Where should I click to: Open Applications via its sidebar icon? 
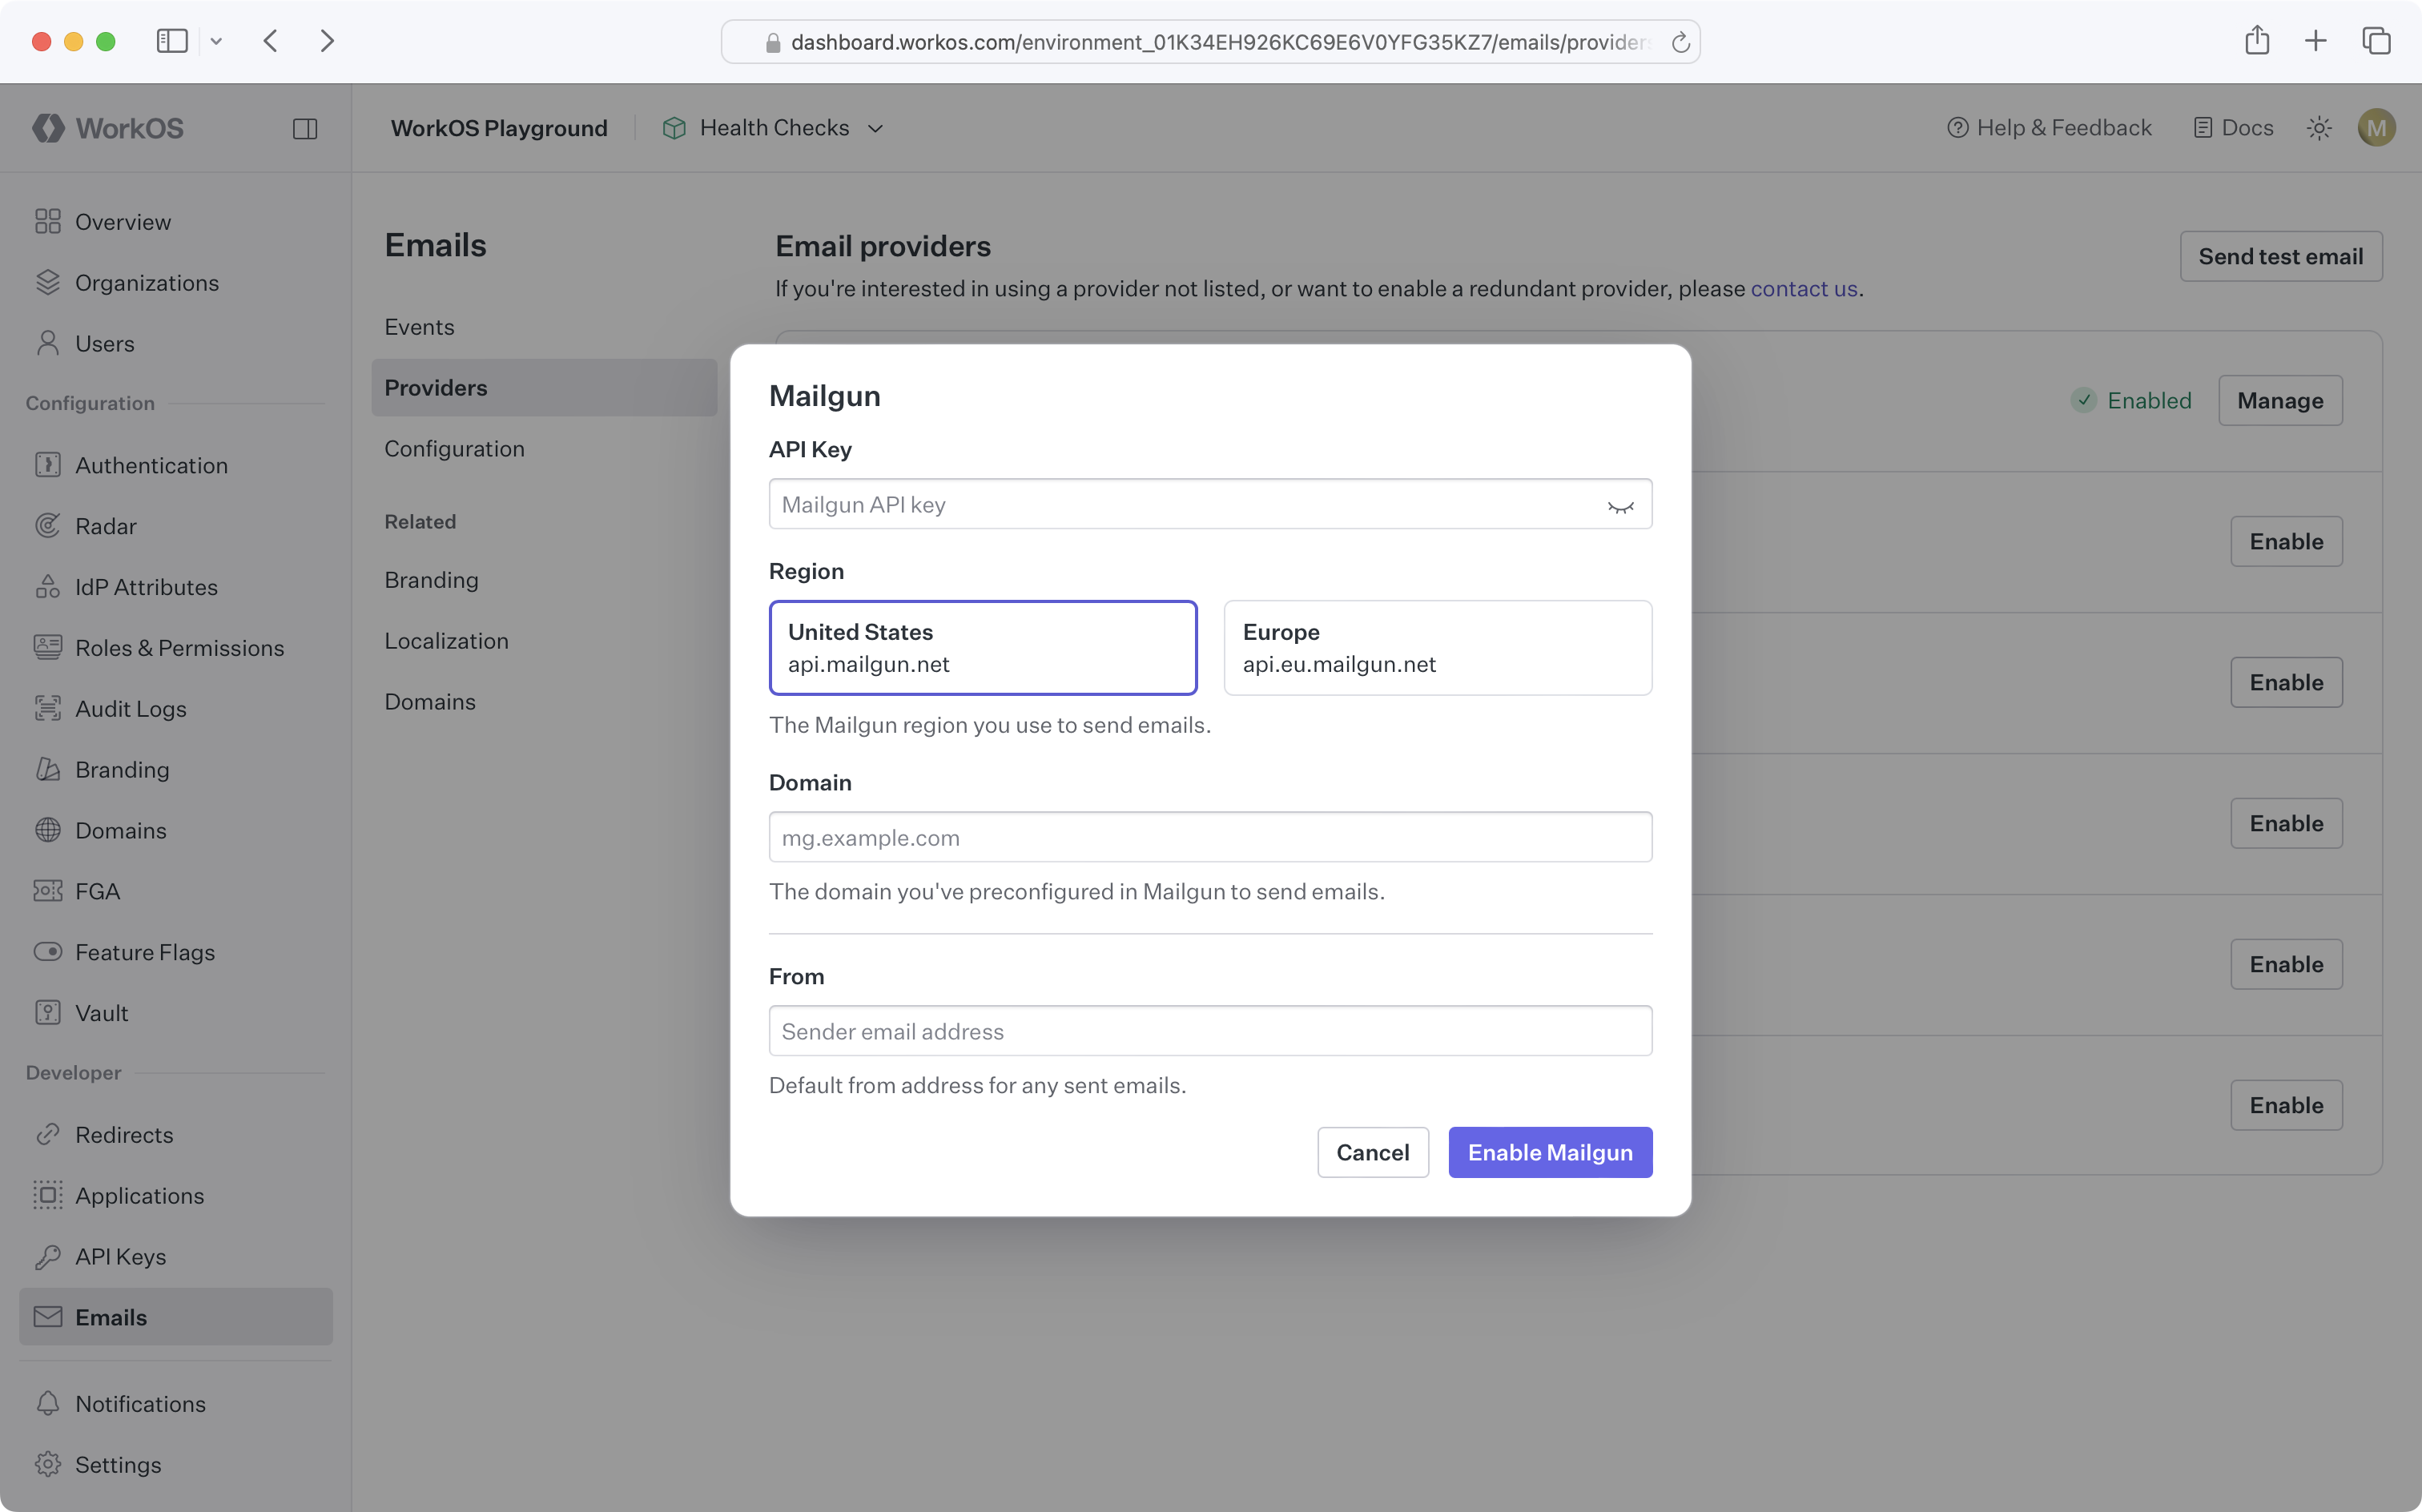[x=48, y=1195]
